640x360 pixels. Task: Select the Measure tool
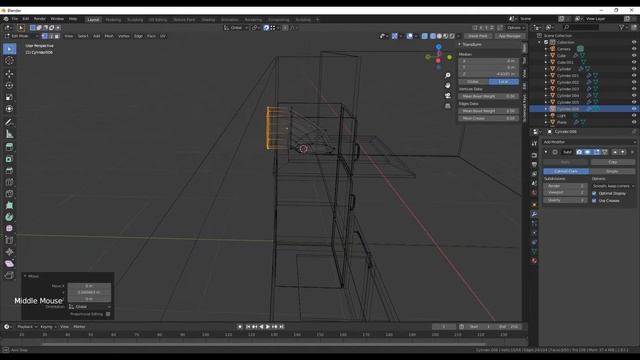tap(9, 134)
